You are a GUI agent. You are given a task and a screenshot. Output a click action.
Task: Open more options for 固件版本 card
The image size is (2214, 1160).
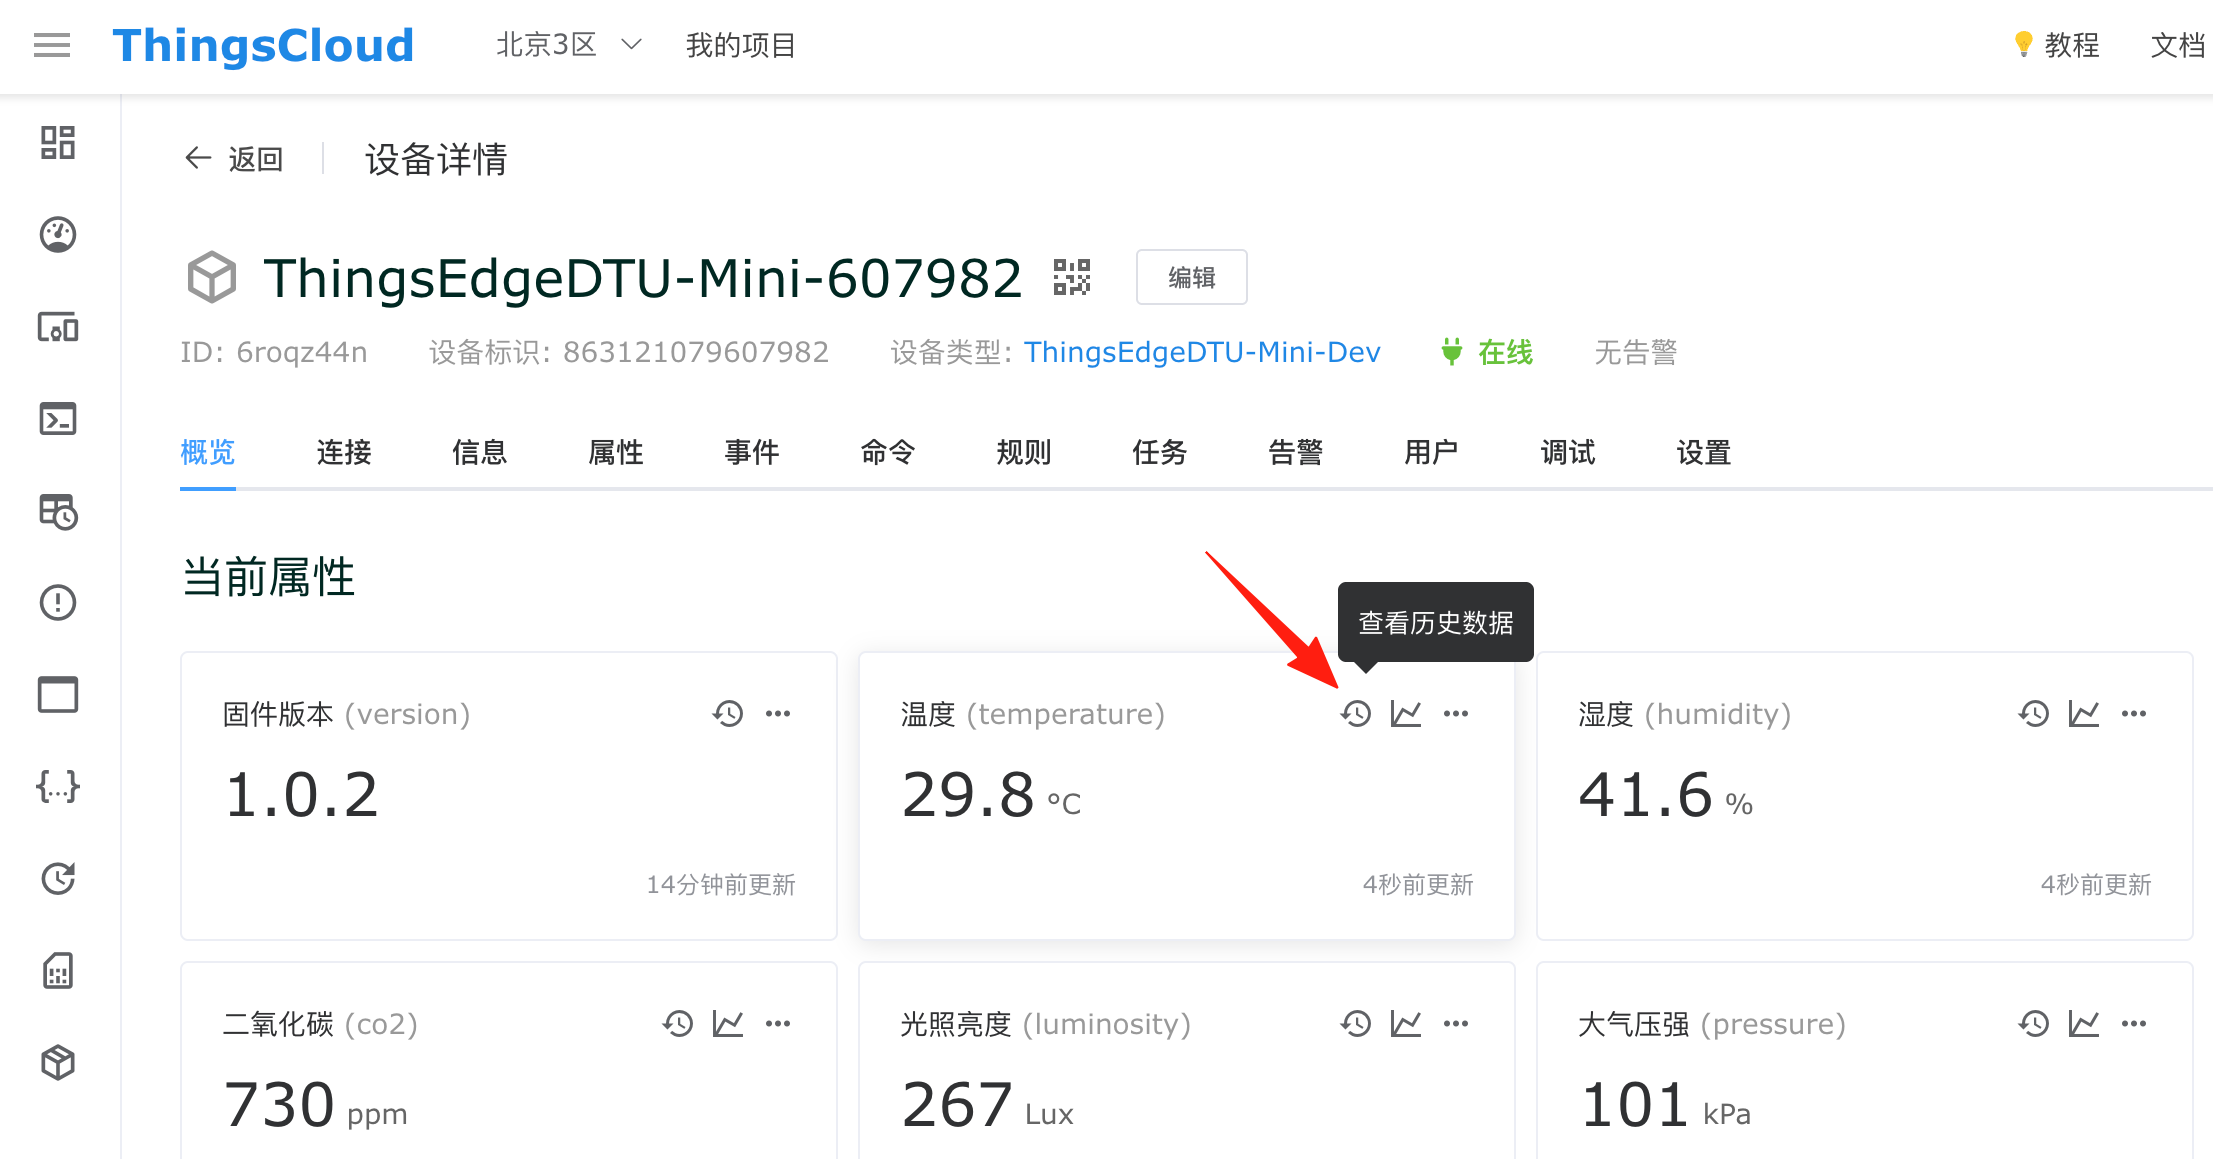click(x=778, y=713)
